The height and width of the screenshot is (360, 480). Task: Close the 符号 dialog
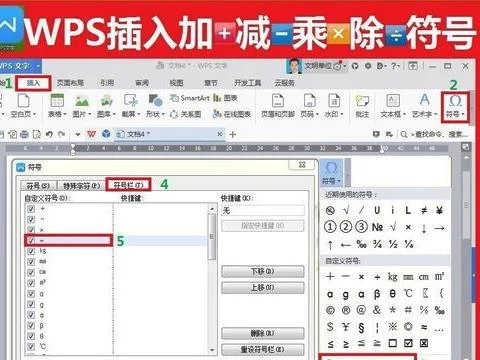point(302,165)
